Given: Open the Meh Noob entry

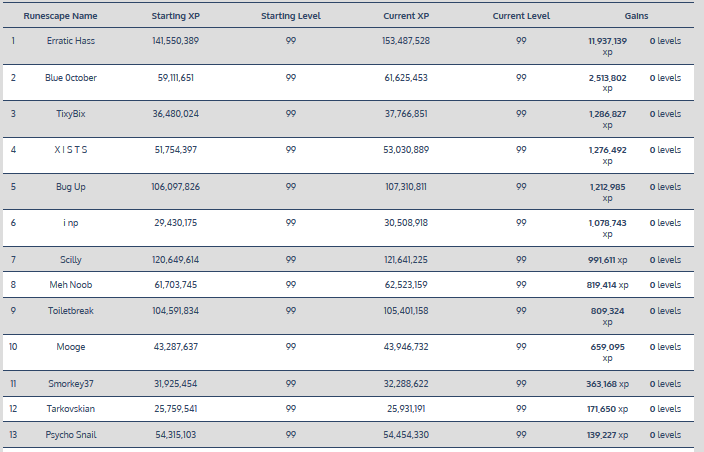Looking at the screenshot, I should 71,285.
